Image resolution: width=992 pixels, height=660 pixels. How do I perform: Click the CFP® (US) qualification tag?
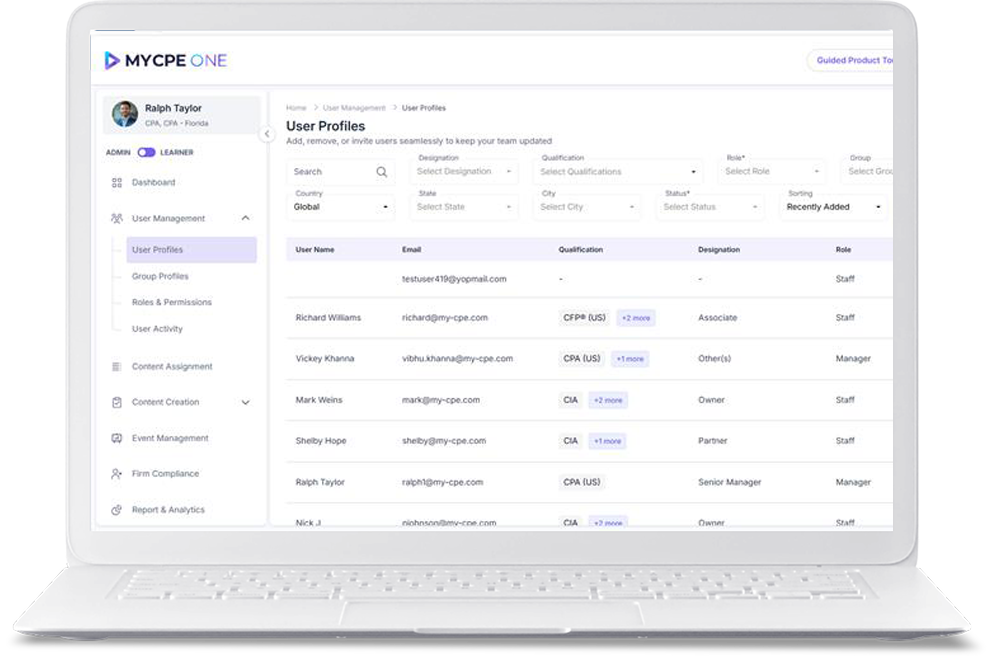click(x=585, y=318)
